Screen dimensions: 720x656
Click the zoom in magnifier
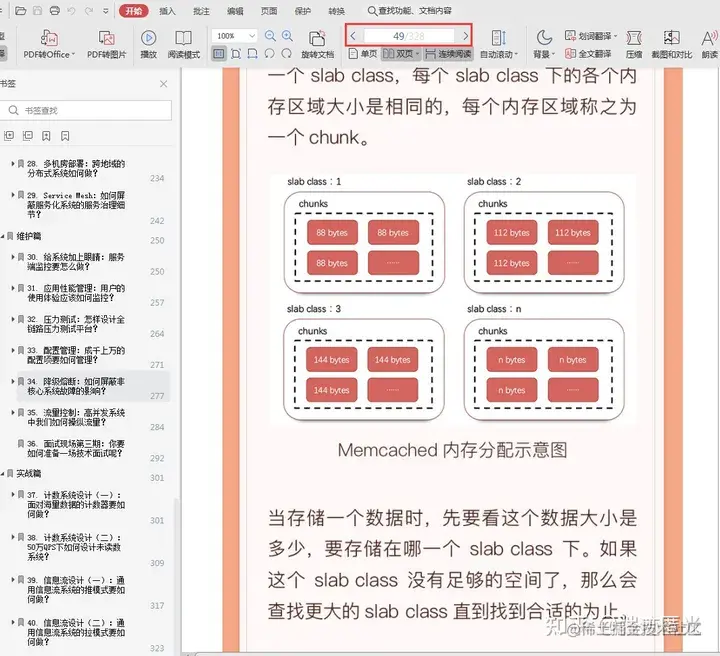click(287, 36)
